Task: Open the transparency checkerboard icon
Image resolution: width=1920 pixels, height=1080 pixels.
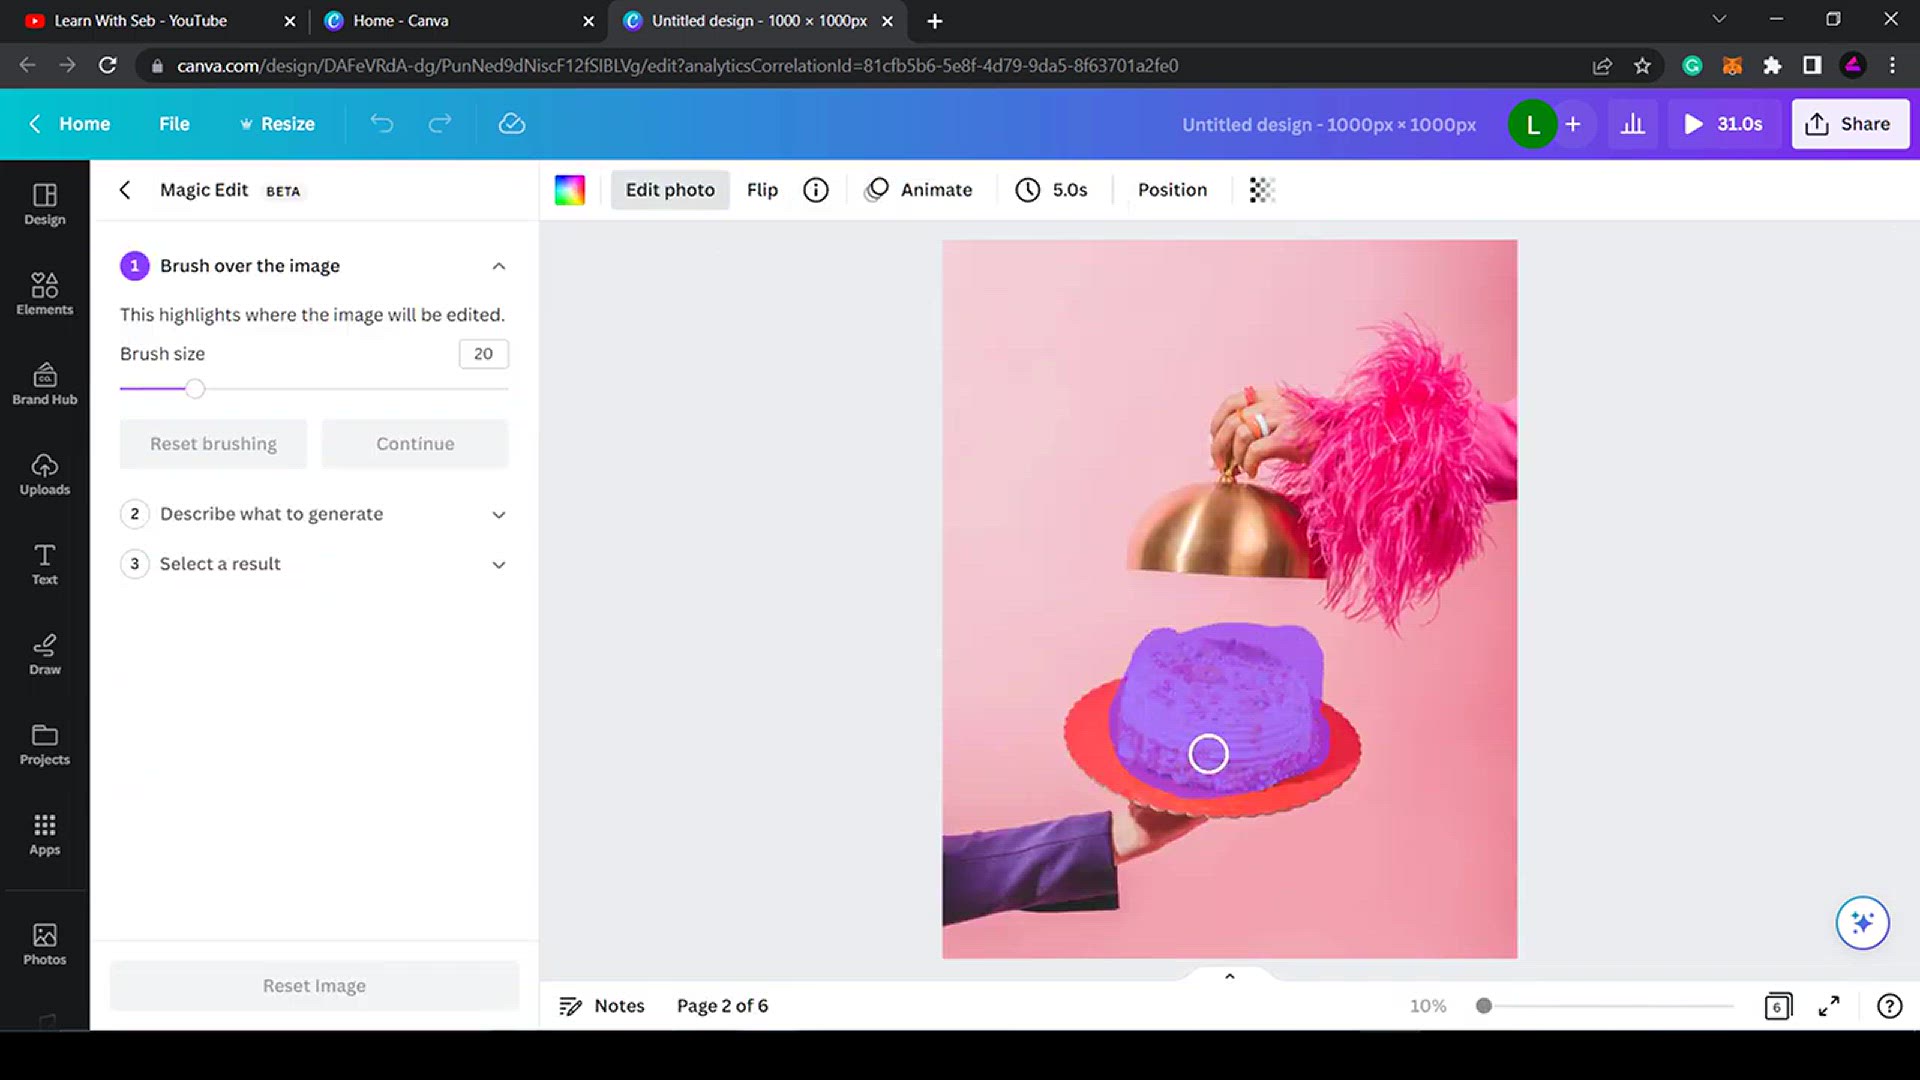Action: pyautogui.click(x=1262, y=190)
